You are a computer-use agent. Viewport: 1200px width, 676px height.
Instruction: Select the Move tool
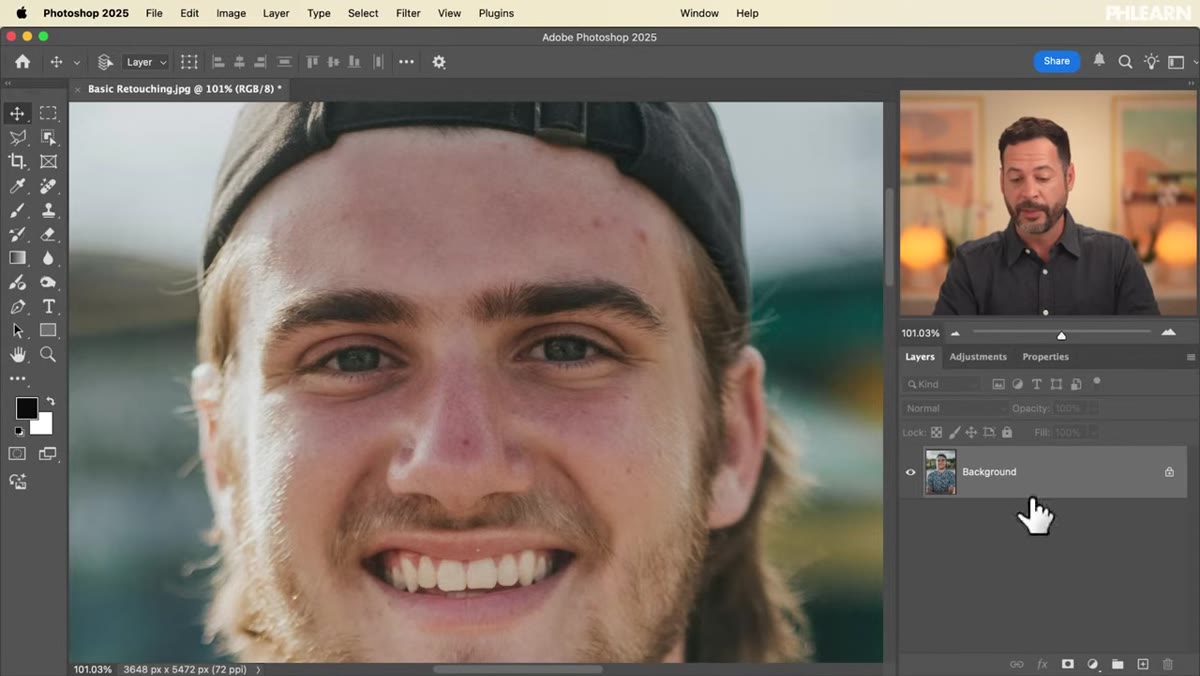coord(17,114)
